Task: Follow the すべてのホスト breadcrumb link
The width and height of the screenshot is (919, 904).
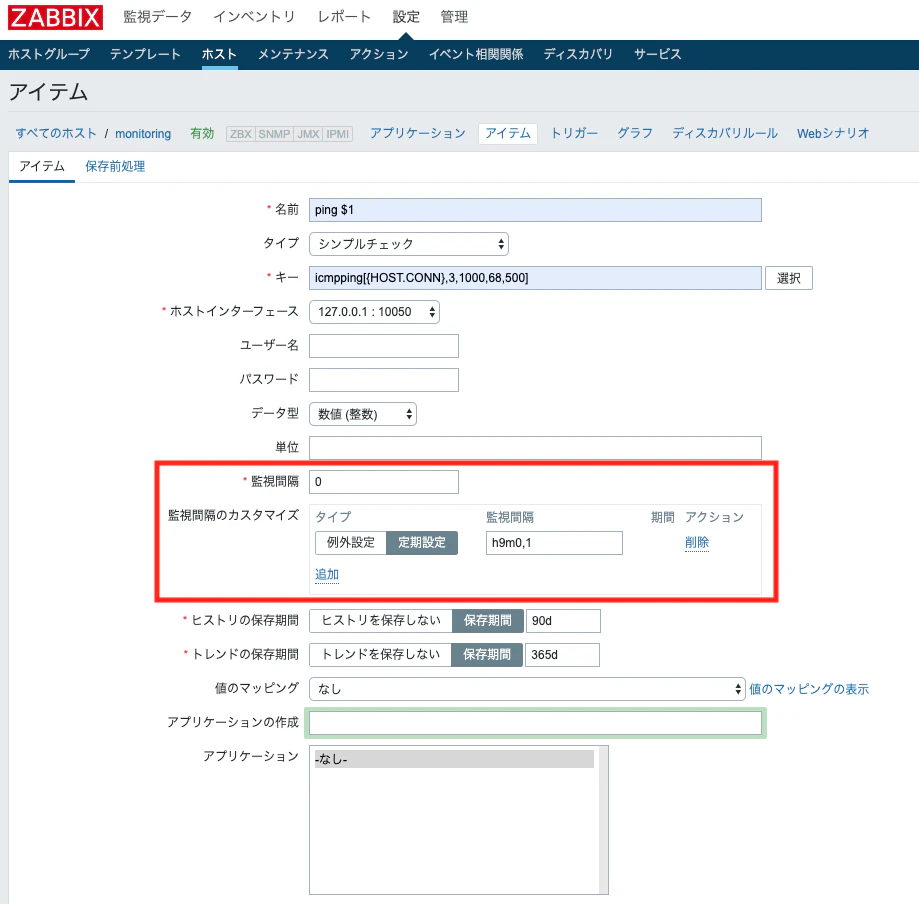Action: [56, 134]
